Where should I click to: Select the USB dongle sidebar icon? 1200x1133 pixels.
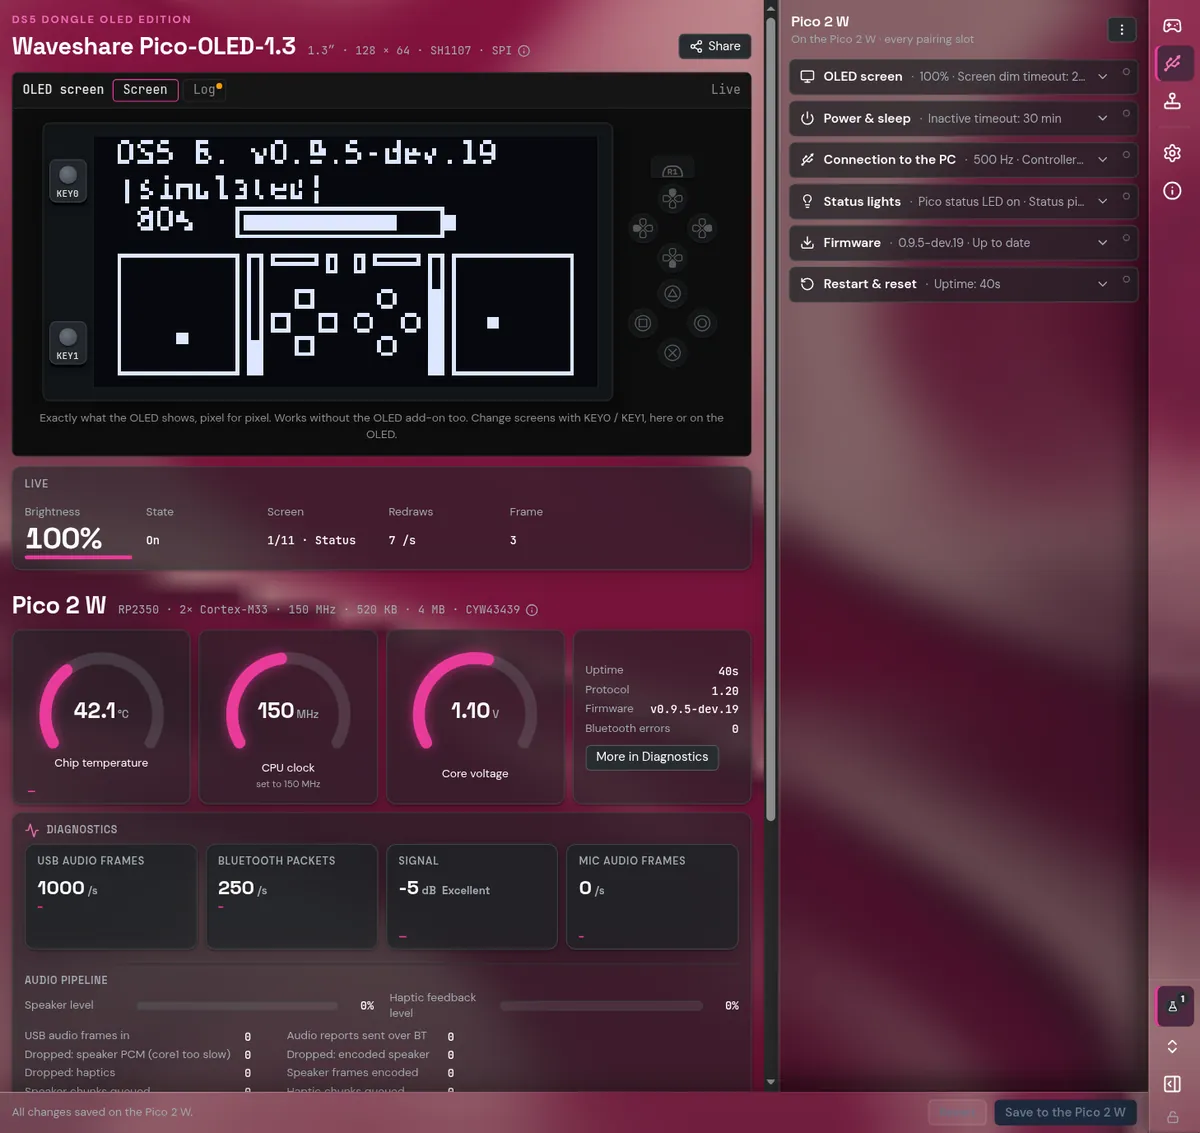point(1172,63)
